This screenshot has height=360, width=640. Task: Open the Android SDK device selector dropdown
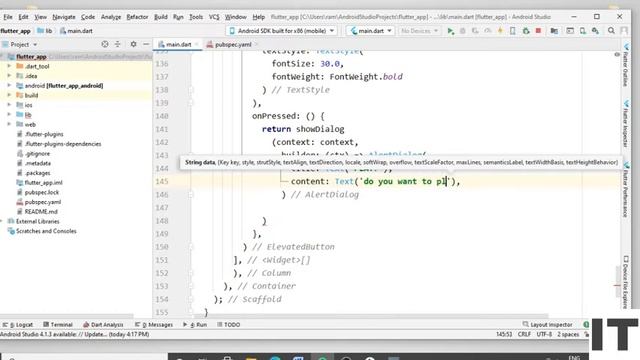(282, 31)
